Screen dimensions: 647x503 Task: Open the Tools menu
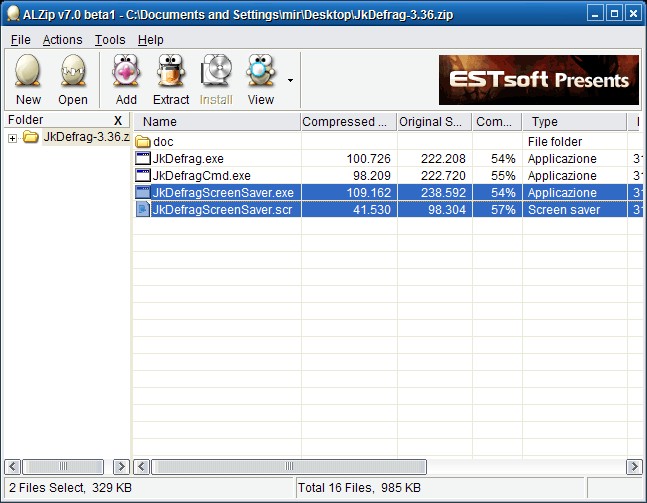[x=110, y=40]
